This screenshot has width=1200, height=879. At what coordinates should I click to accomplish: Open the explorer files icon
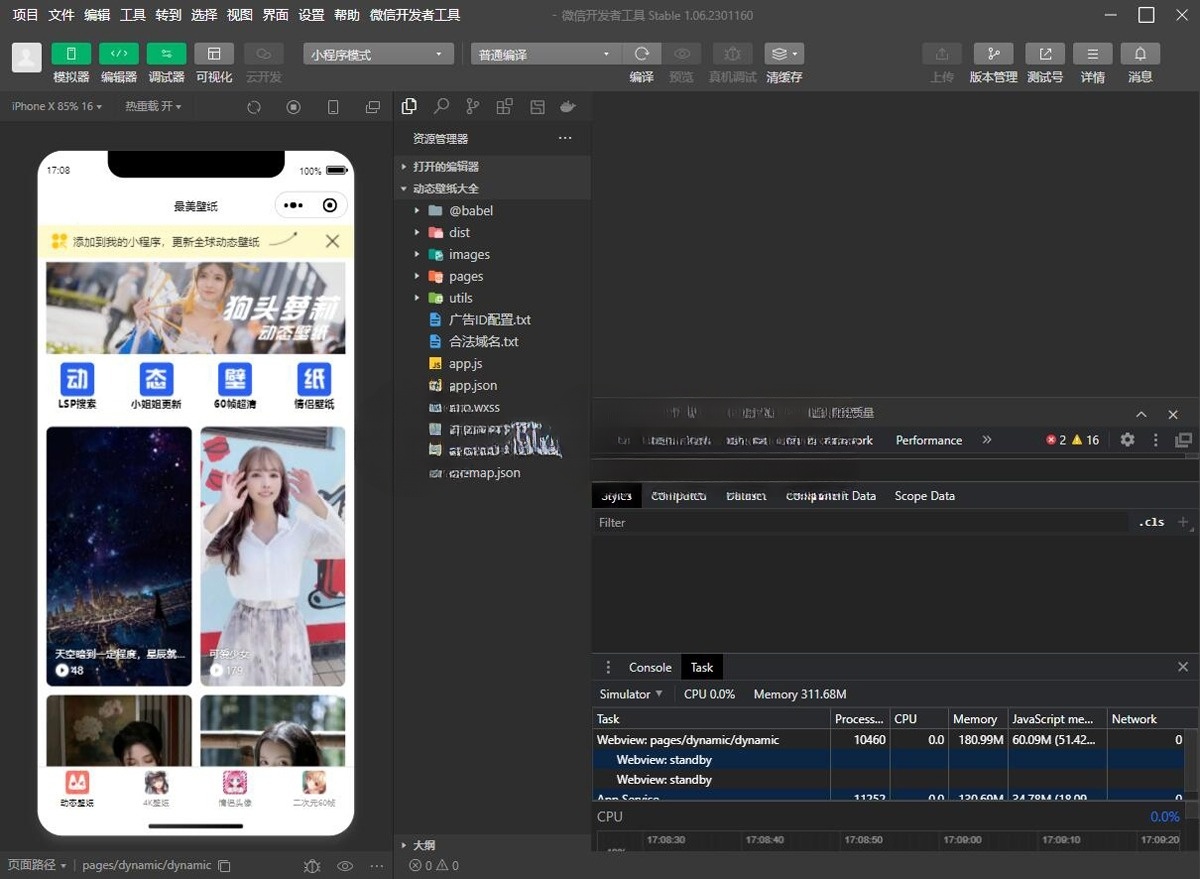point(409,106)
